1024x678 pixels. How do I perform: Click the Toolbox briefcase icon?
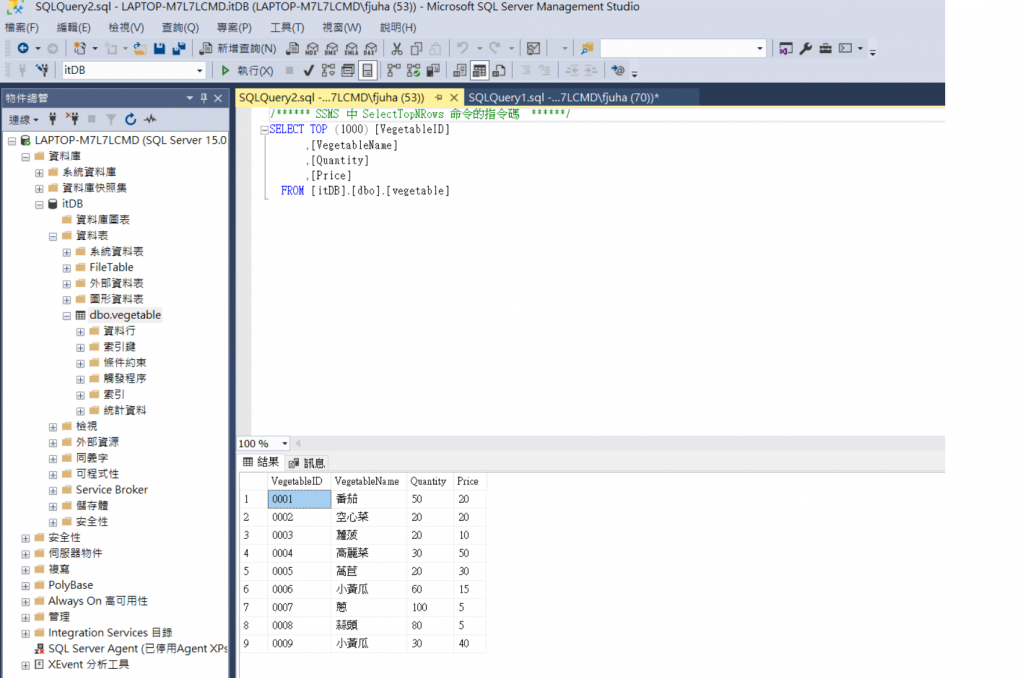(825, 48)
